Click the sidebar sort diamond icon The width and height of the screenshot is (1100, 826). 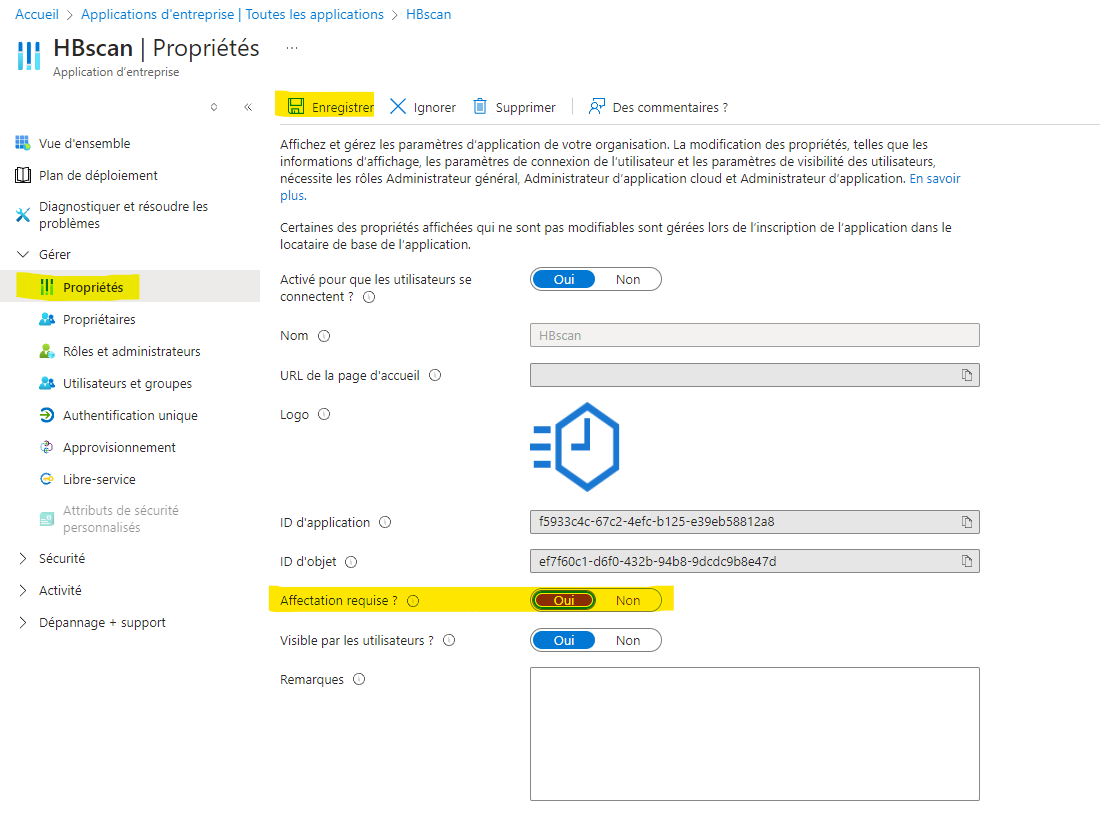point(214,107)
